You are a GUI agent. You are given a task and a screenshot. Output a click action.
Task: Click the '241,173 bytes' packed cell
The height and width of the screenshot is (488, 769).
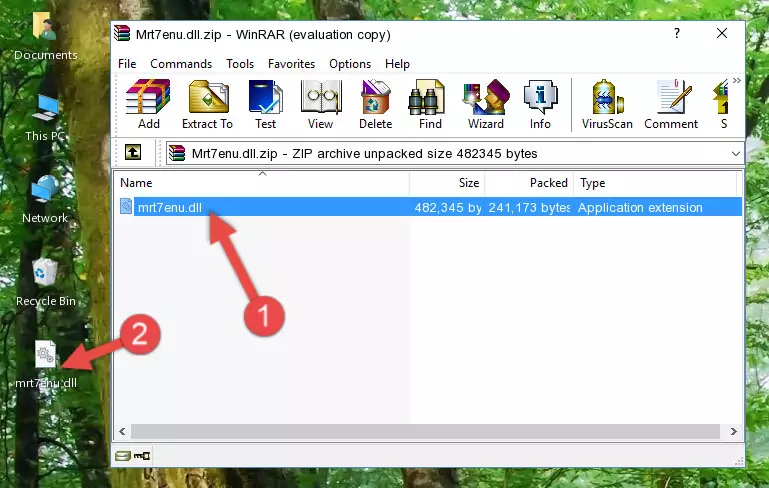pyautogui.click(x=529, y=207)
